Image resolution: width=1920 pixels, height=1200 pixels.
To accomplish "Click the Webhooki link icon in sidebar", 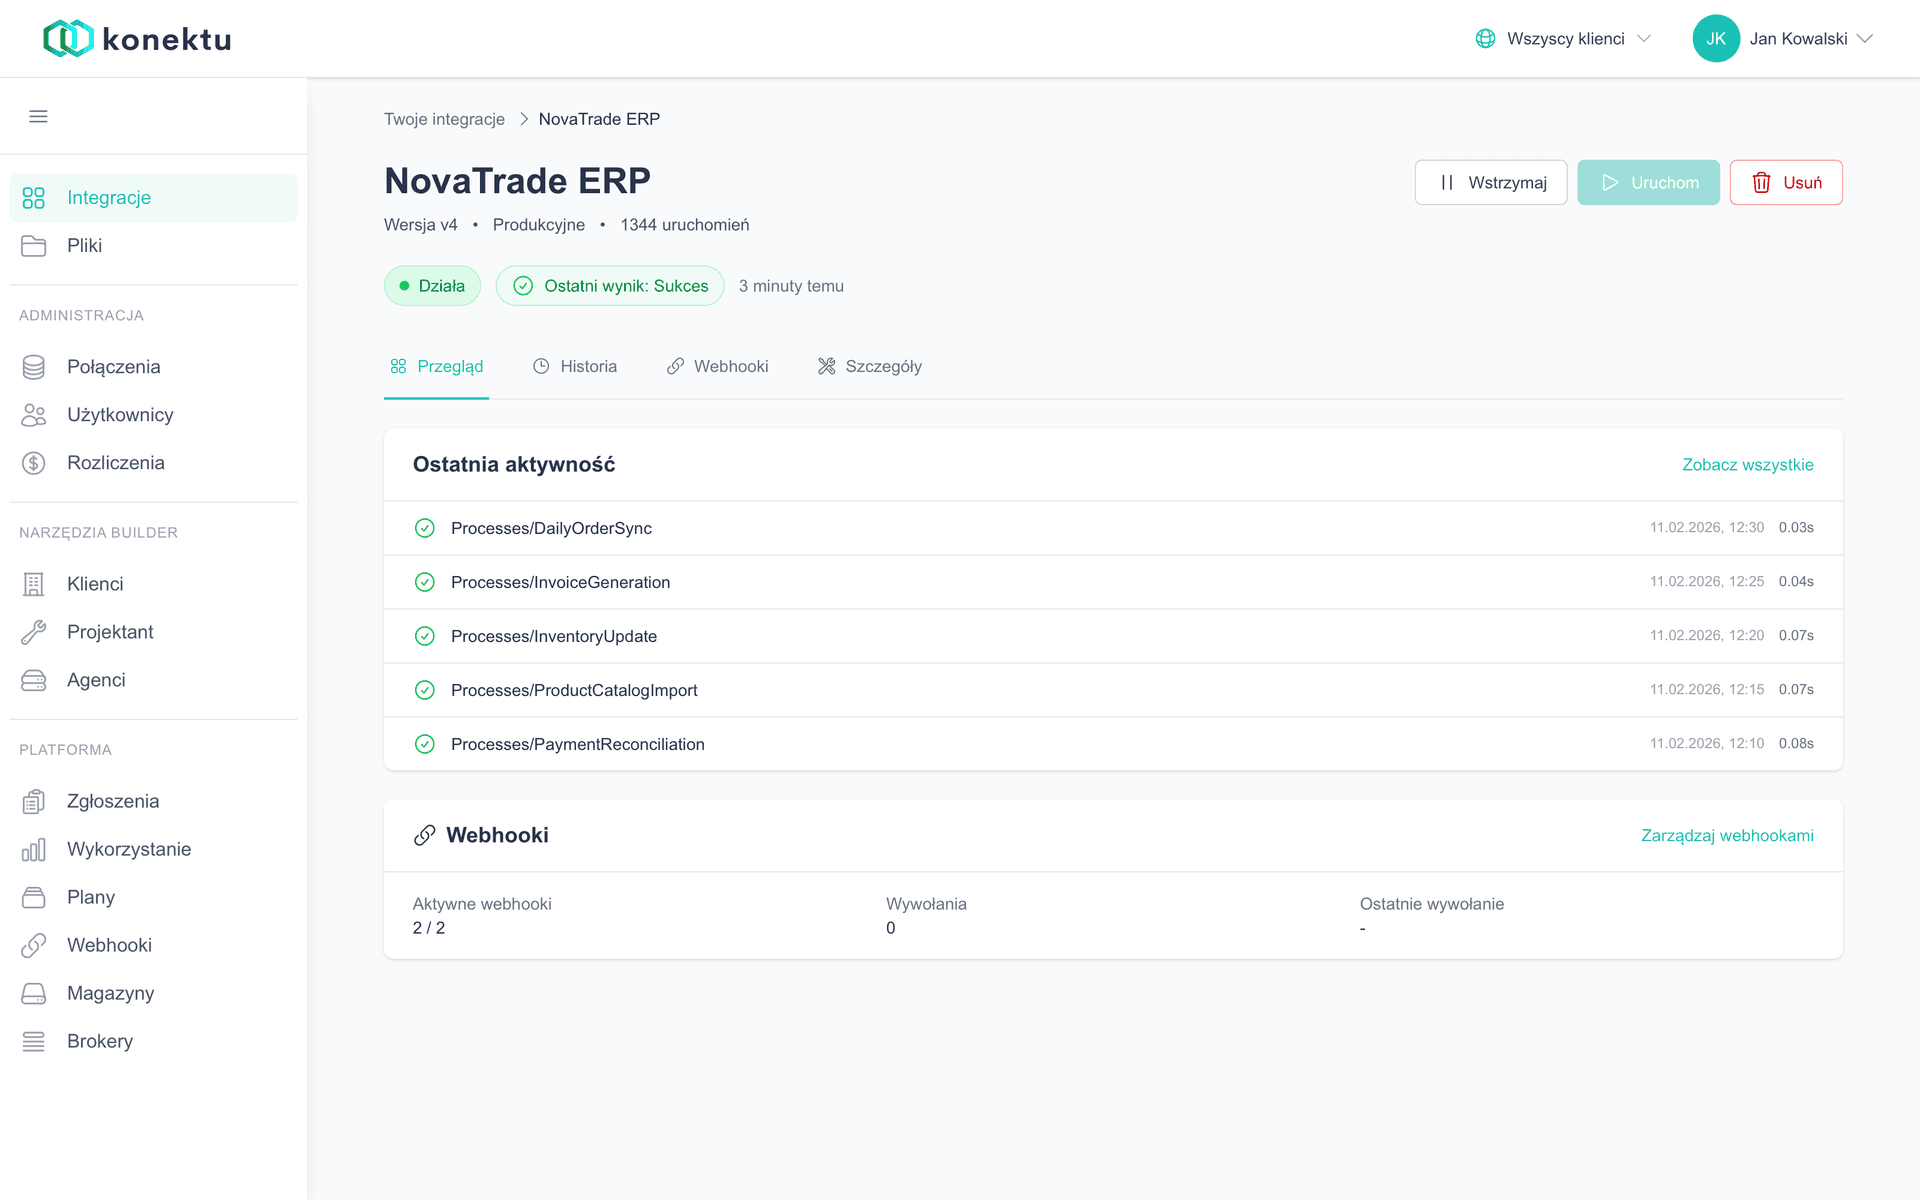I will [x=34, y=944].
